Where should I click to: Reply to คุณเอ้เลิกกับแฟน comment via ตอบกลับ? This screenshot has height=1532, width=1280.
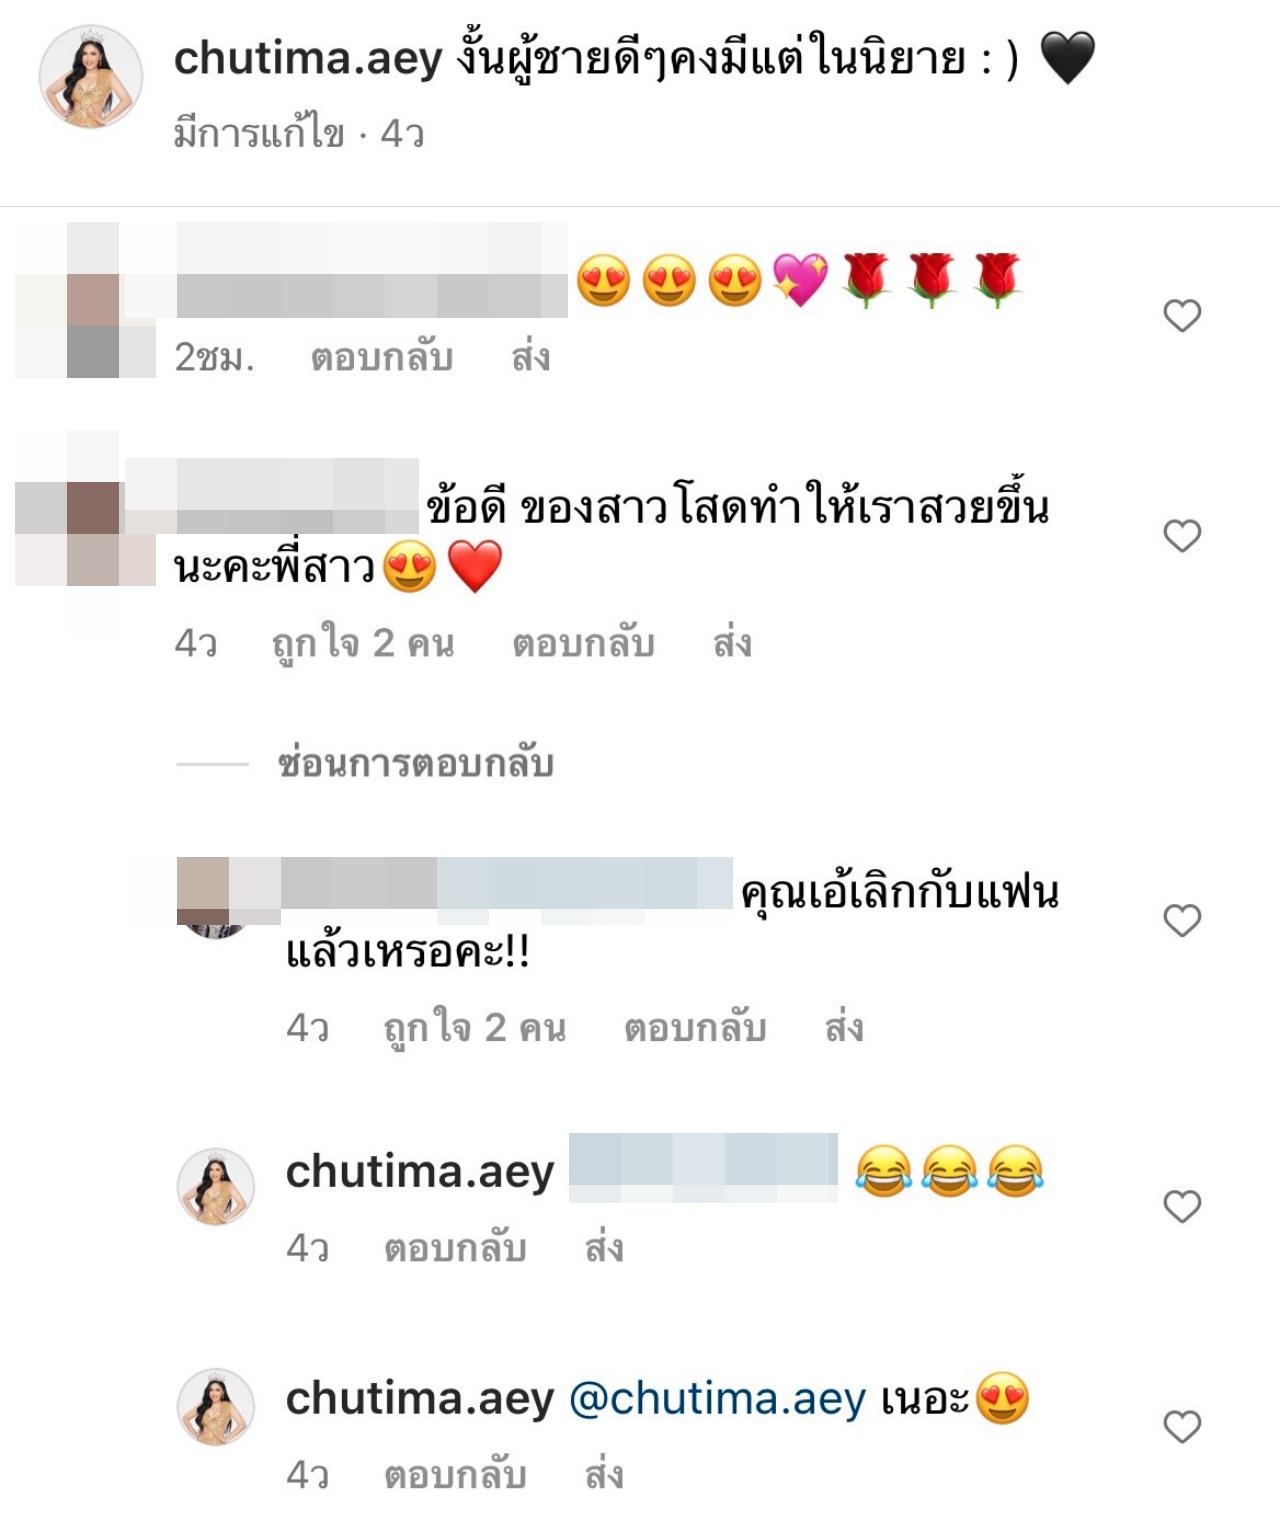[x=695, y=1028]
